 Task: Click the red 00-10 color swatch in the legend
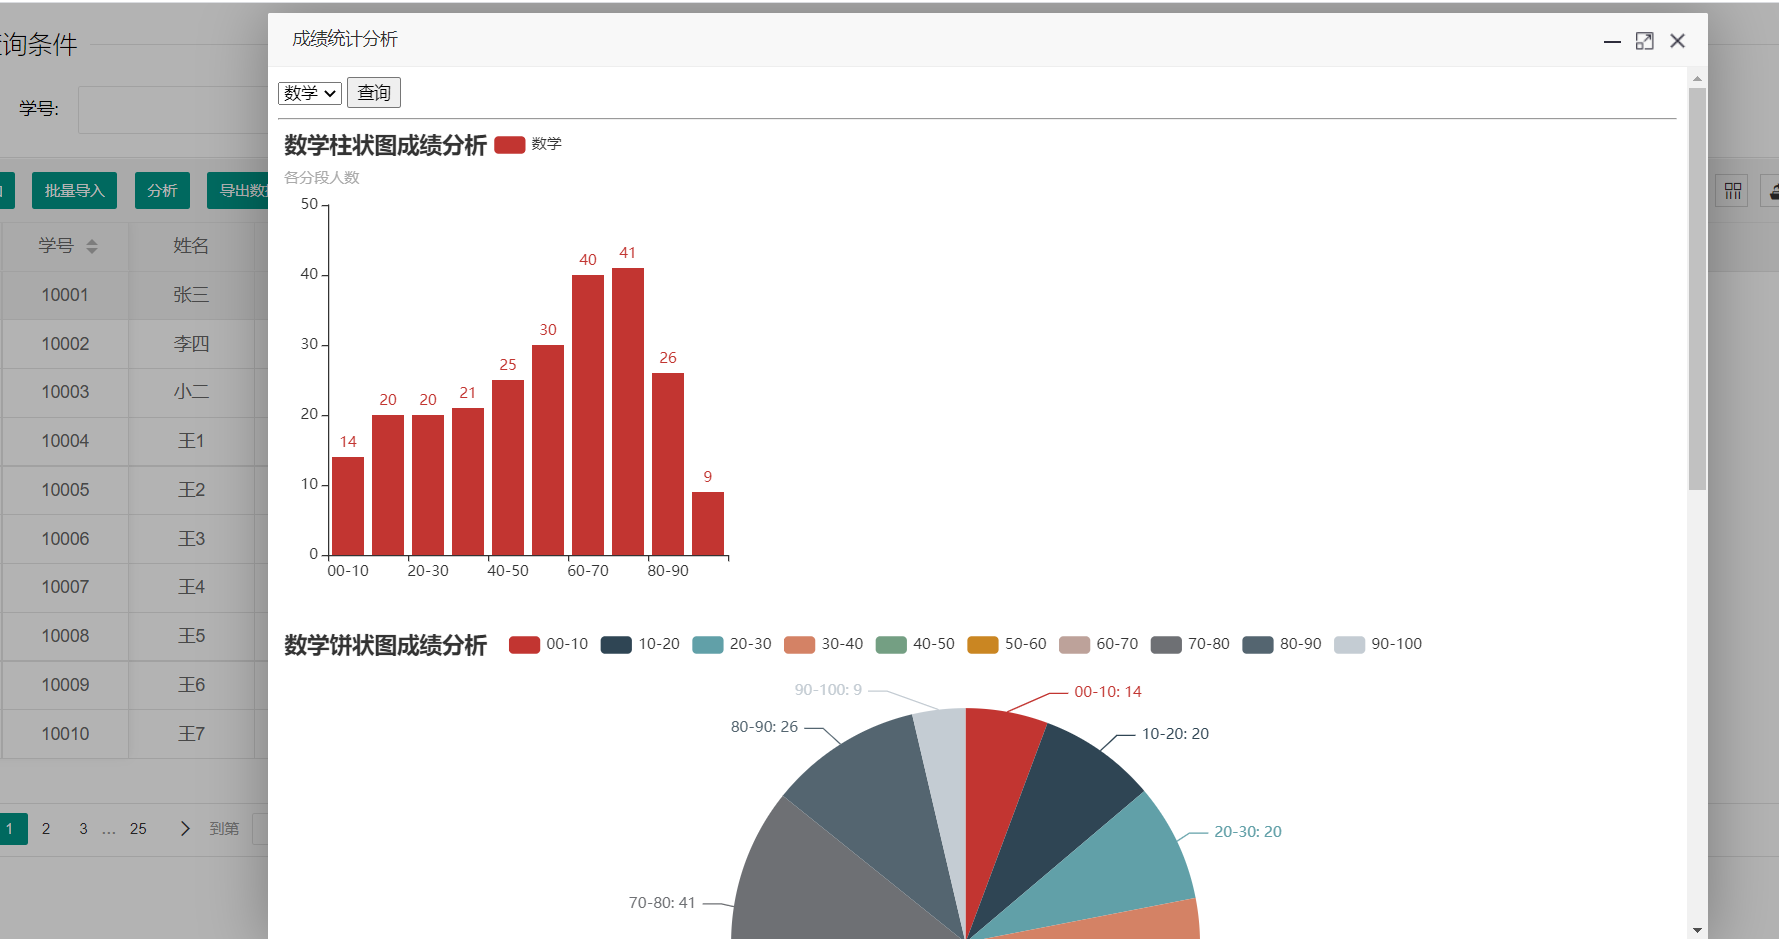pos(523,644)
